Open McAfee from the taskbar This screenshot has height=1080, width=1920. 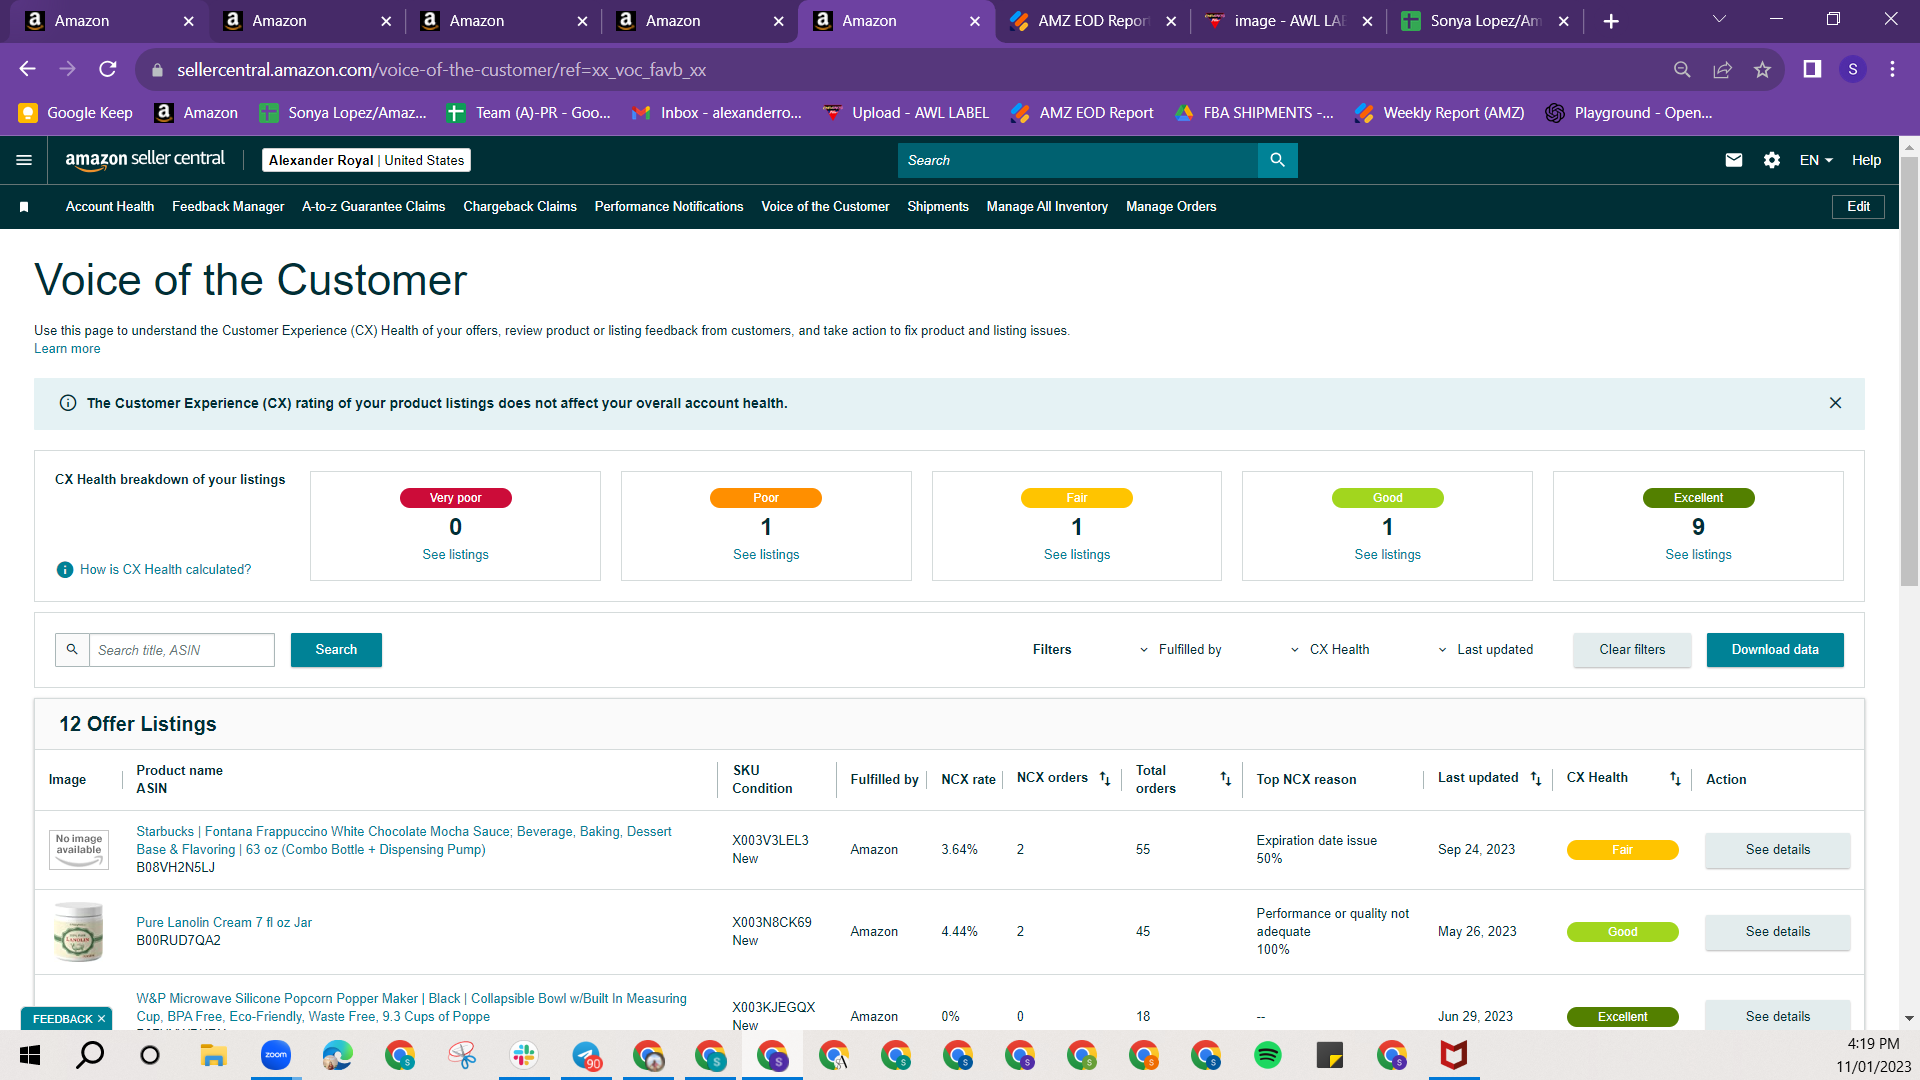point(1453,1055)
